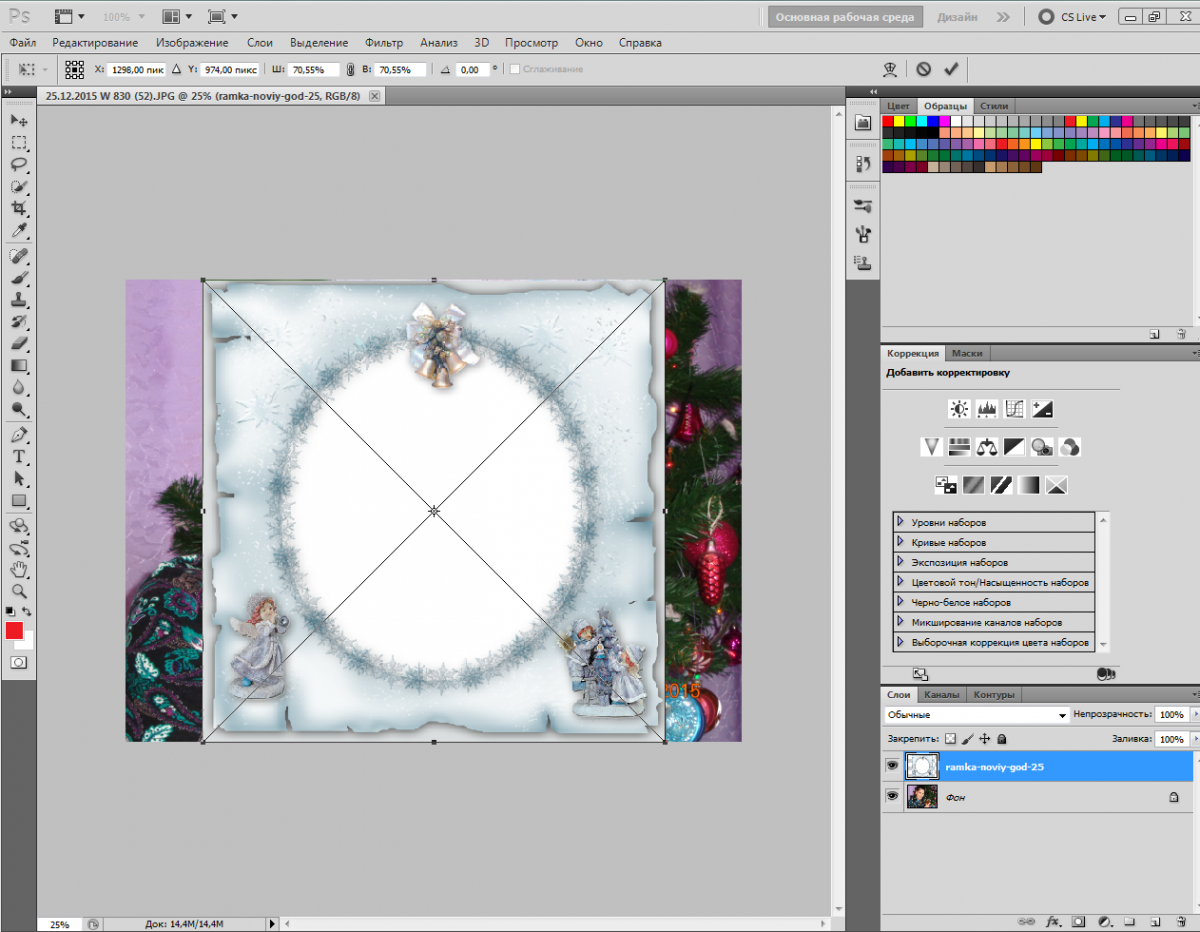Screen dimensions: 1200x932
Task: Open the Фильтр menu
Action: pyautogui.click(x=384, y=43)
